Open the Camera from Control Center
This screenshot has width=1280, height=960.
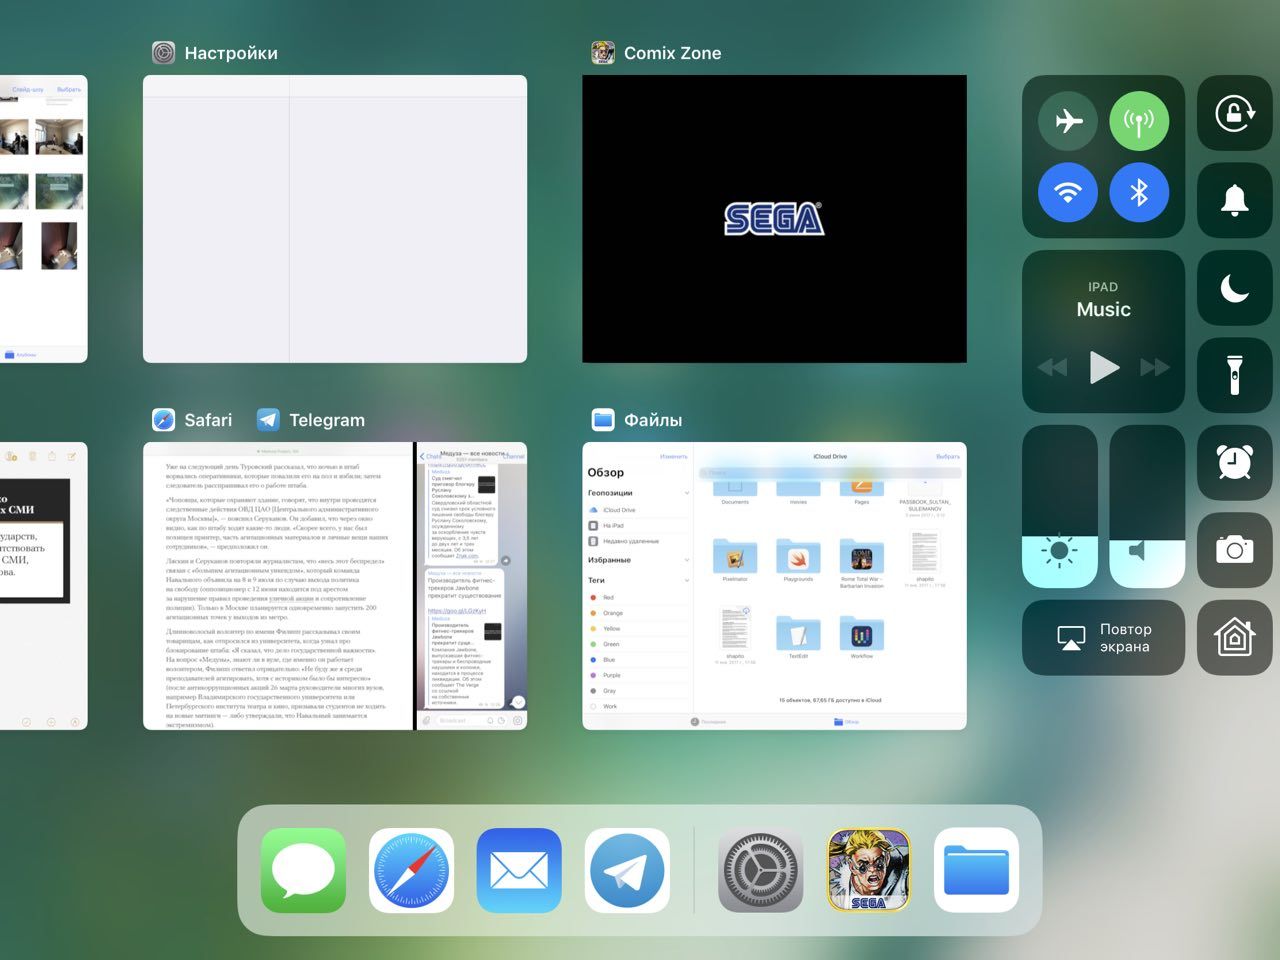[x=1234, y=549]
